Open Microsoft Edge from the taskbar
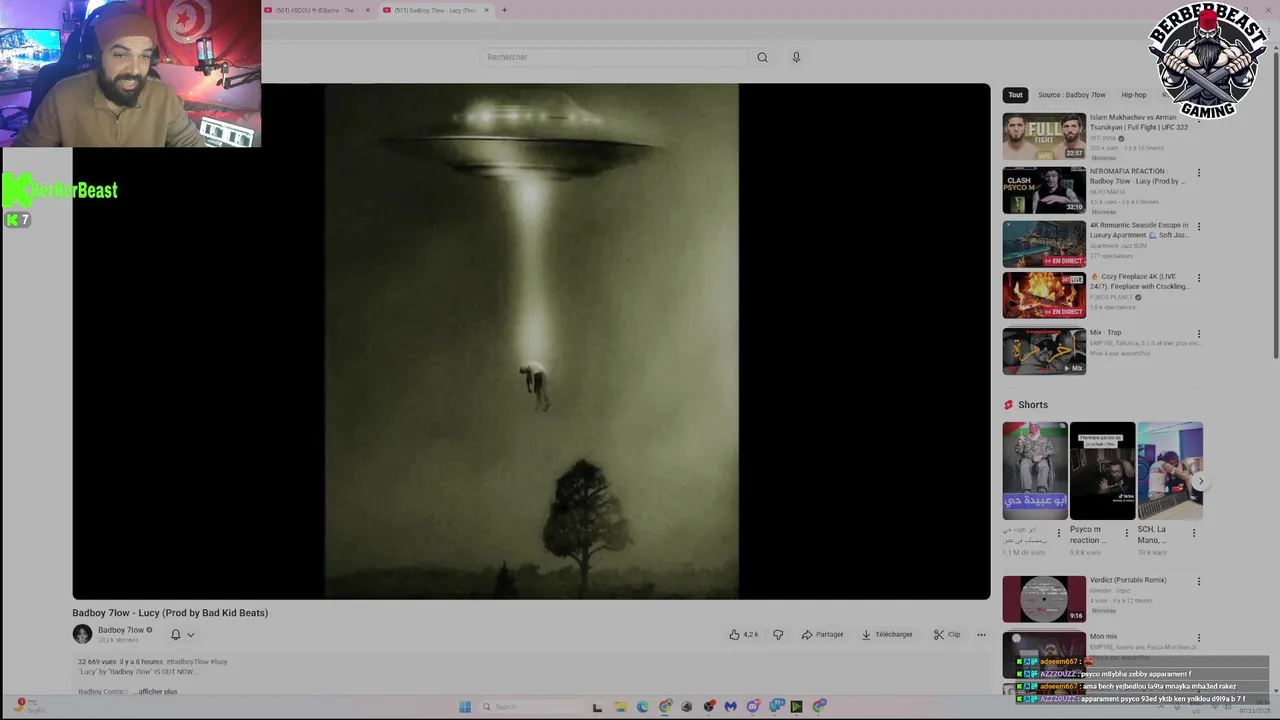Image resolution: width=1280 pixels, height=720 pixels. (642, 707)
